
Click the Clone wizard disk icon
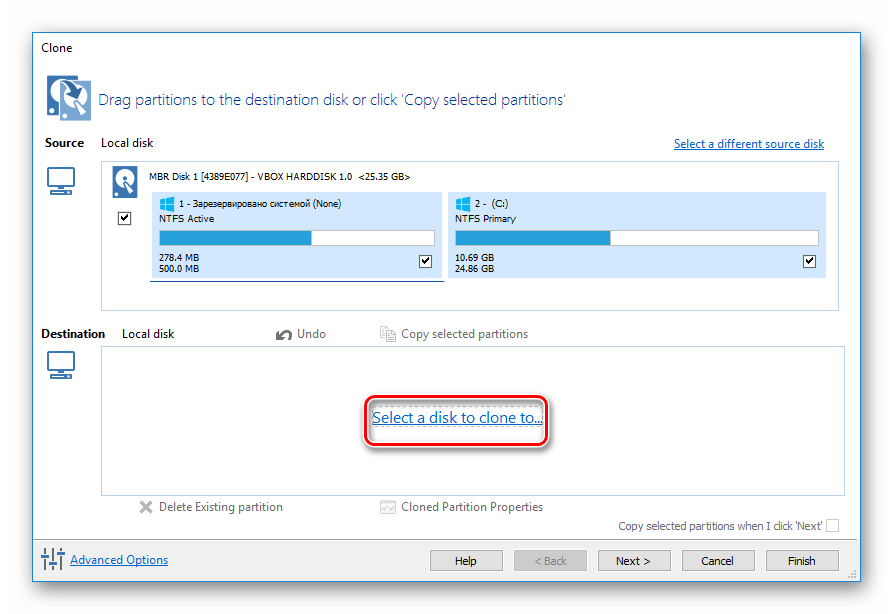(x=66, y=98)
